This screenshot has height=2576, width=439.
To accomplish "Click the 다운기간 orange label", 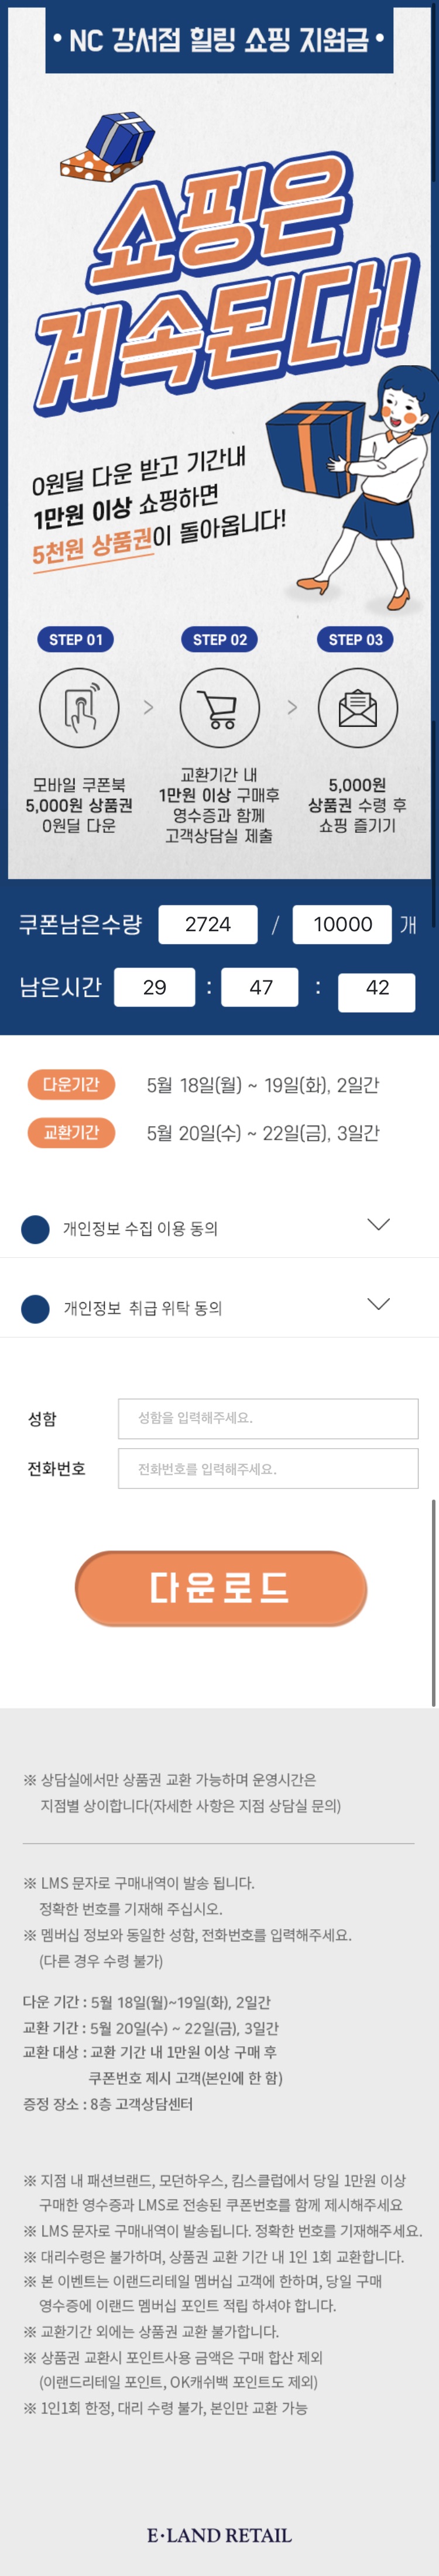I will pos(71,1085).
